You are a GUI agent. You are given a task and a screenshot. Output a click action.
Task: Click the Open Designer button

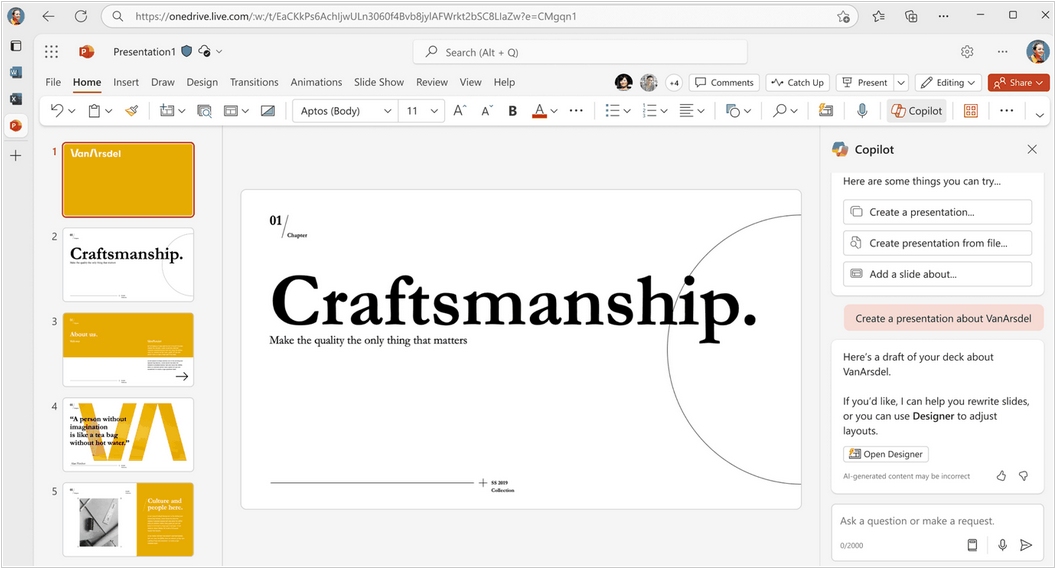(886, 454)
